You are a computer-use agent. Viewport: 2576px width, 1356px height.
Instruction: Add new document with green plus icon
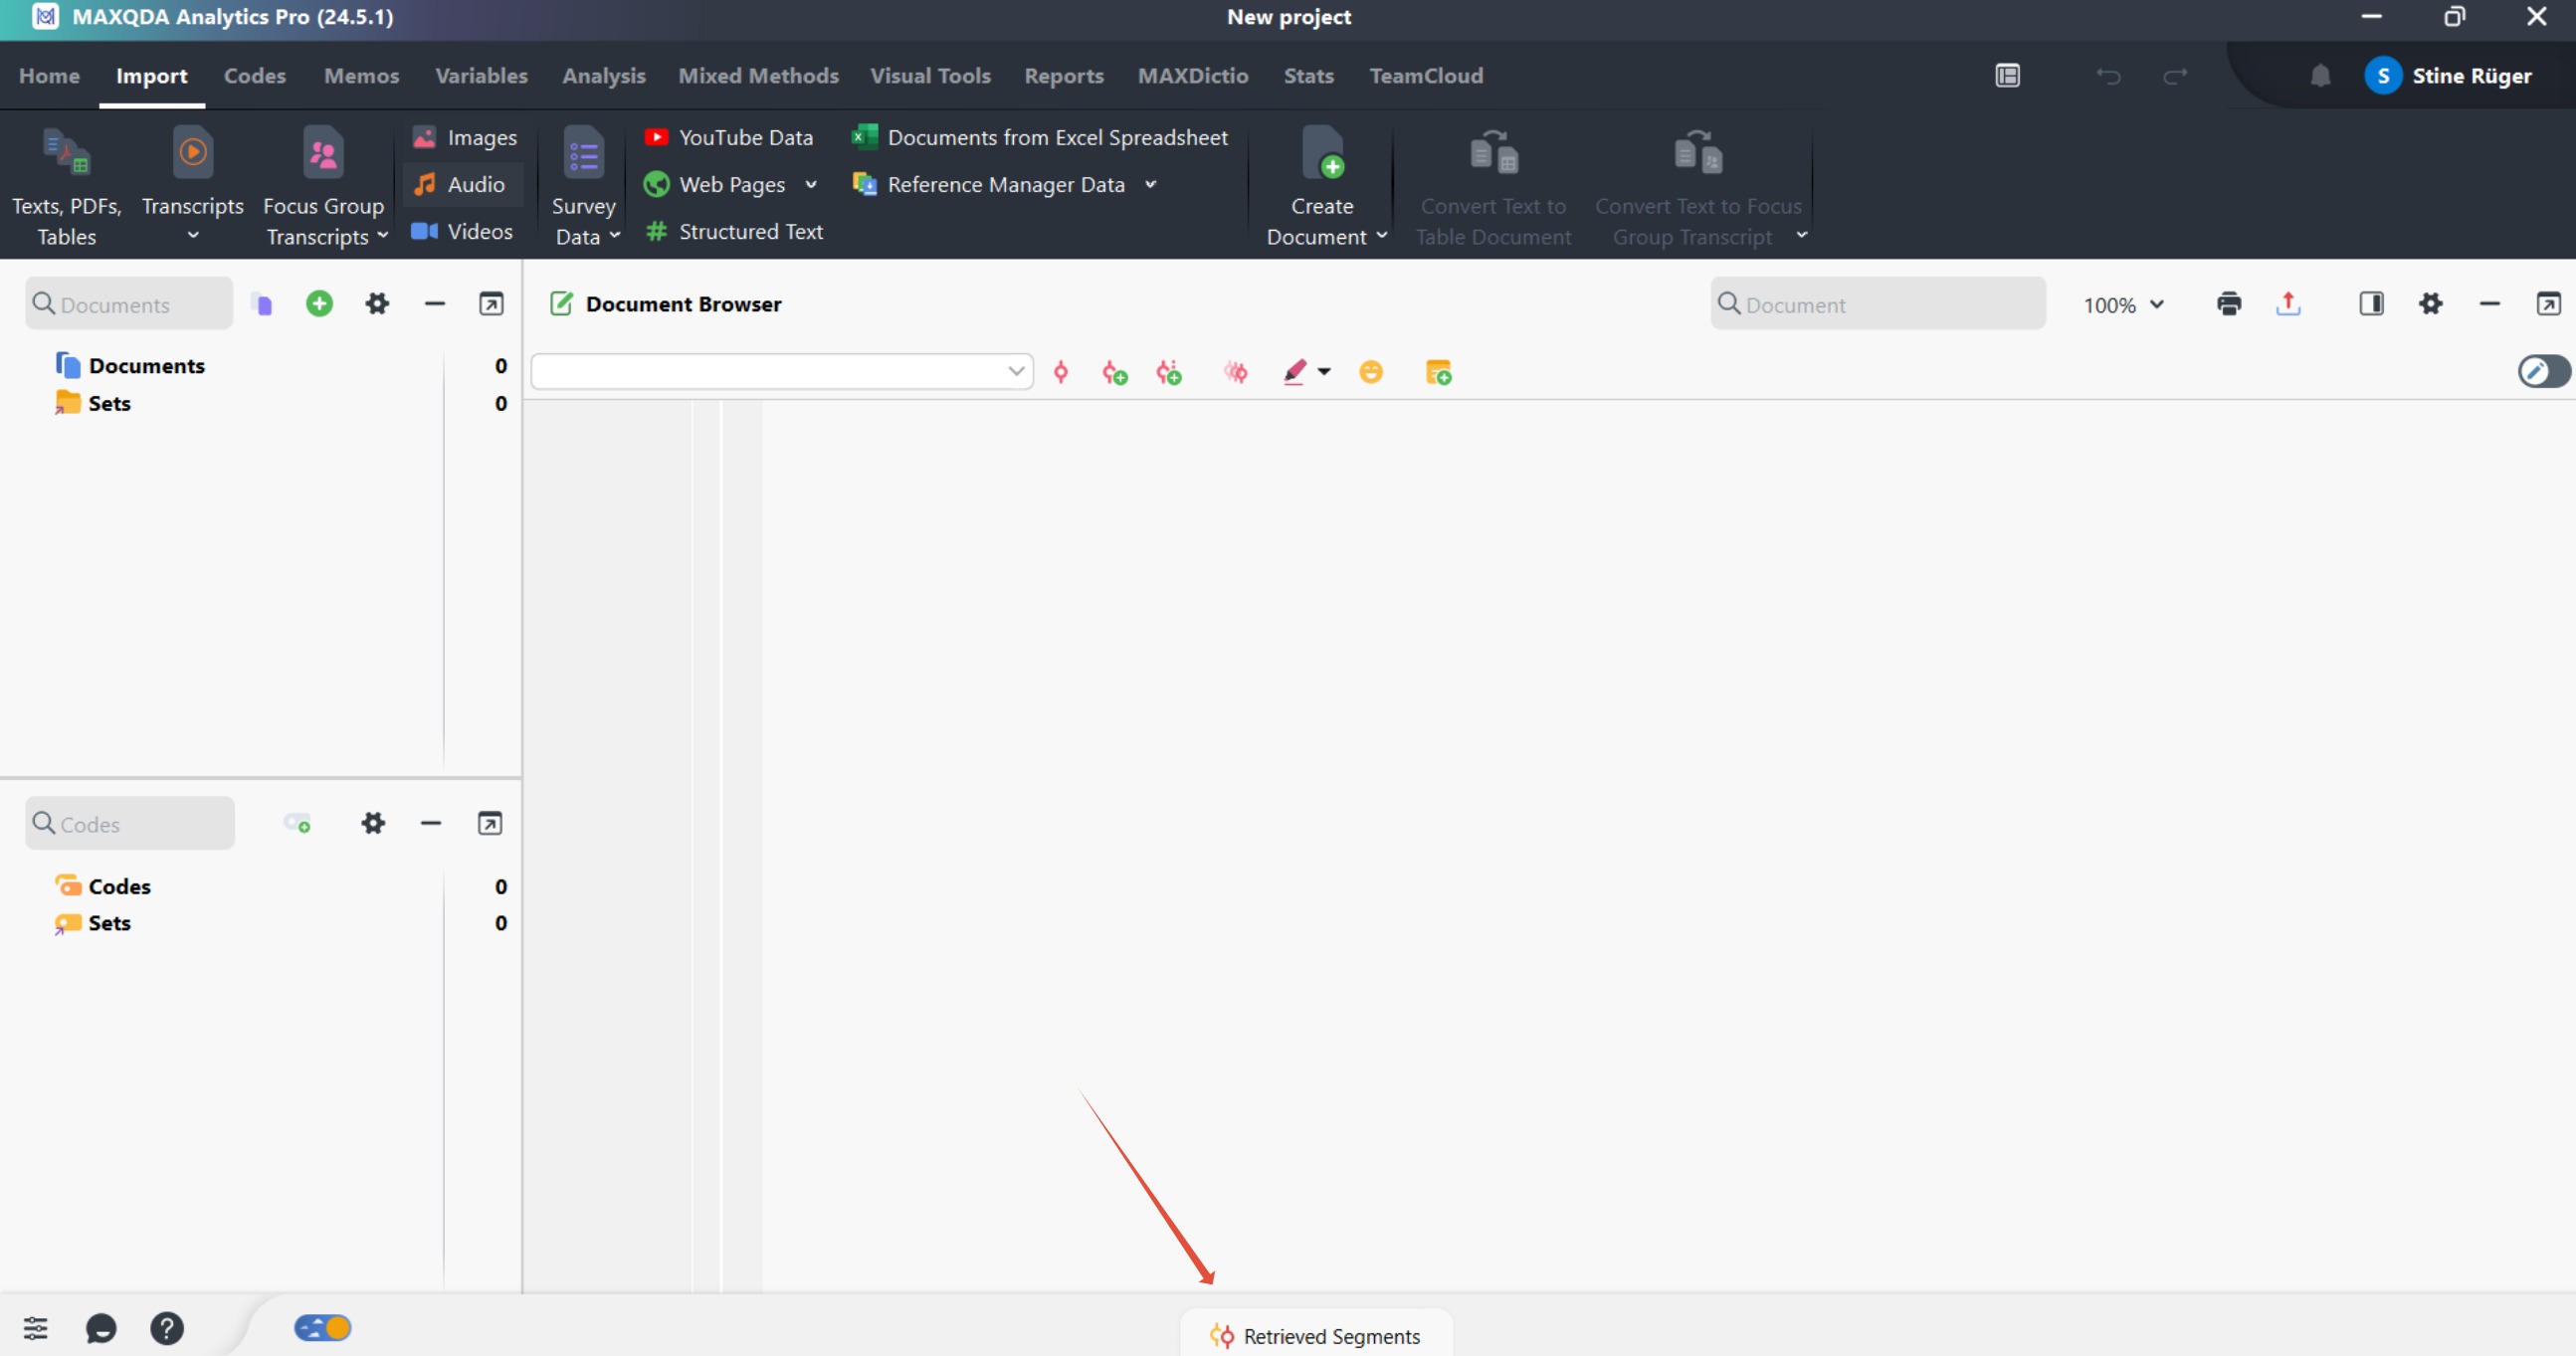pyautogui.click(x=319, y=304)
